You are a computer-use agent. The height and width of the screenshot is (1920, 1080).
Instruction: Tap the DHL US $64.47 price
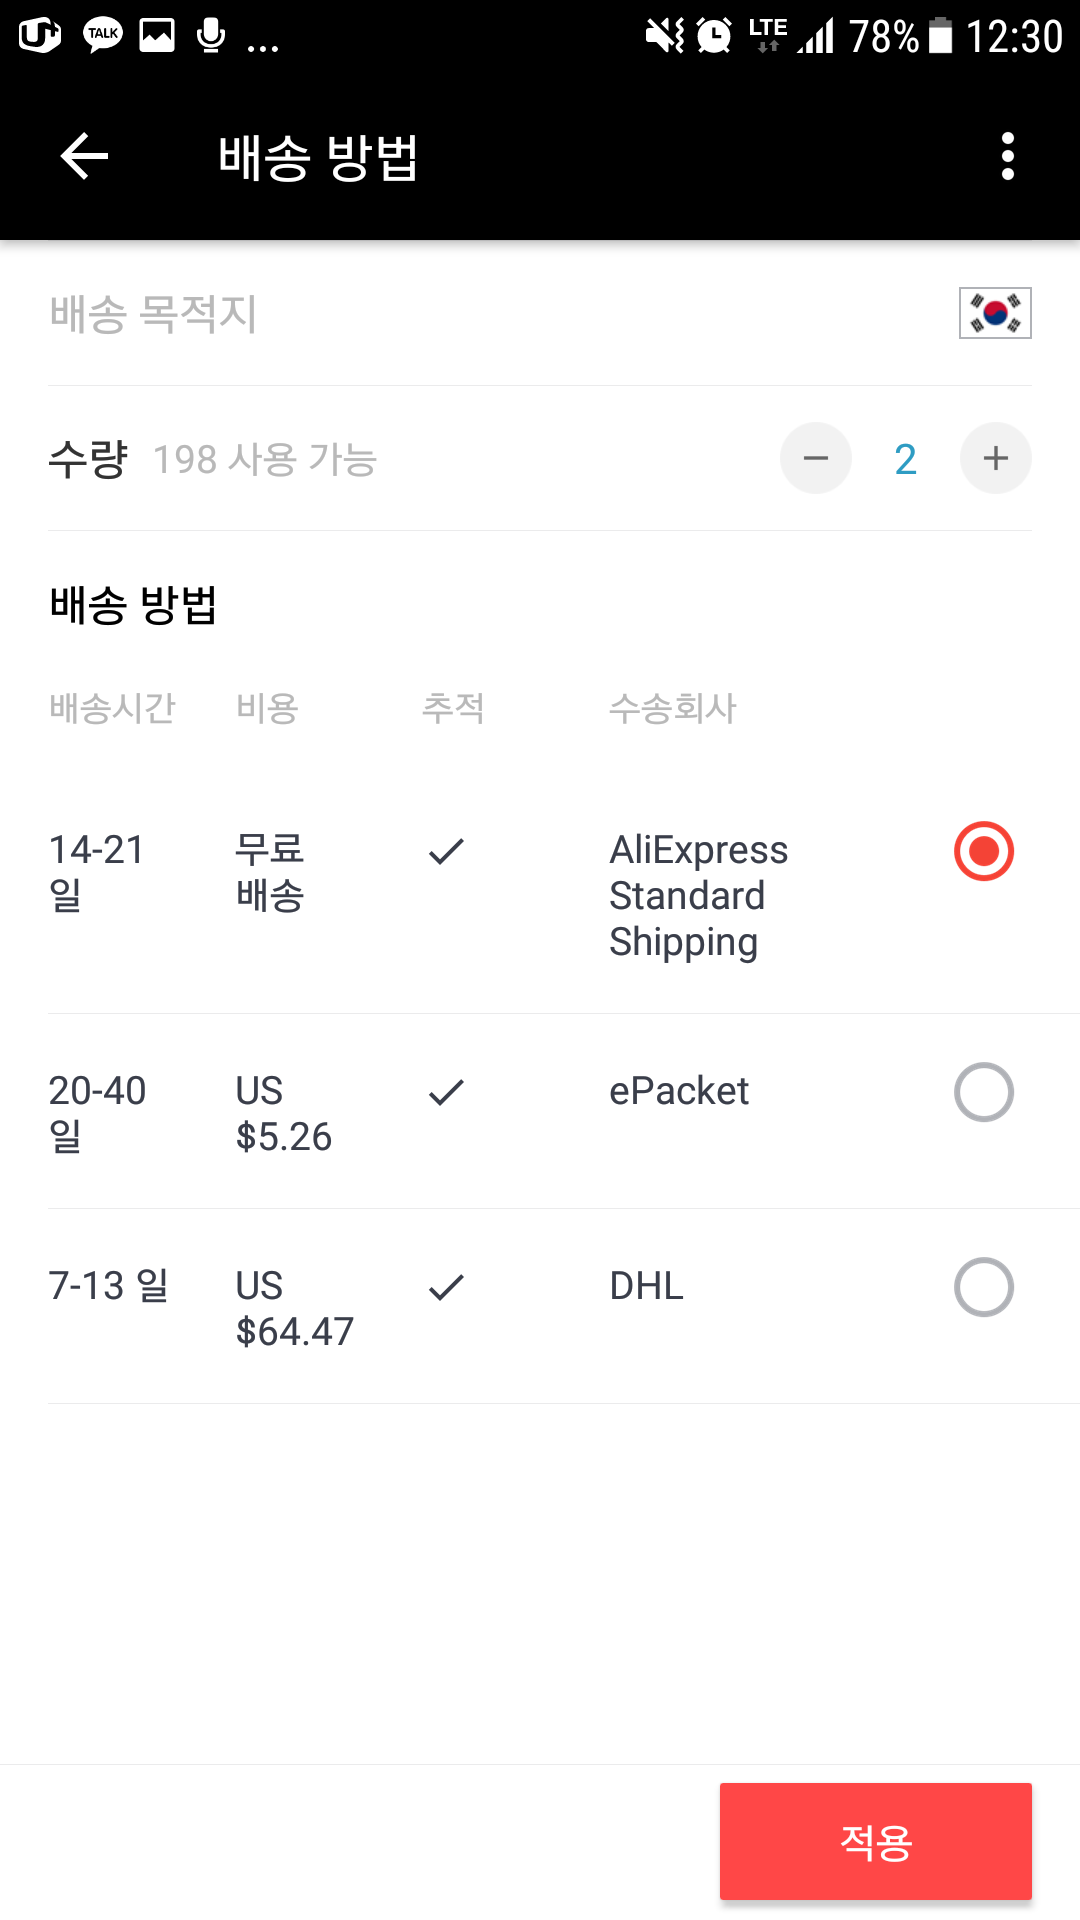[294, 1309]
